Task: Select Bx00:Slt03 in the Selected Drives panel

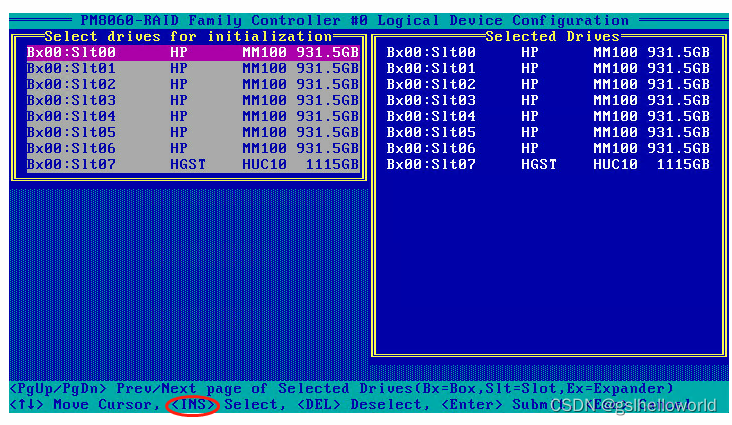Action: pyautogui.click(x=548, y=100)
